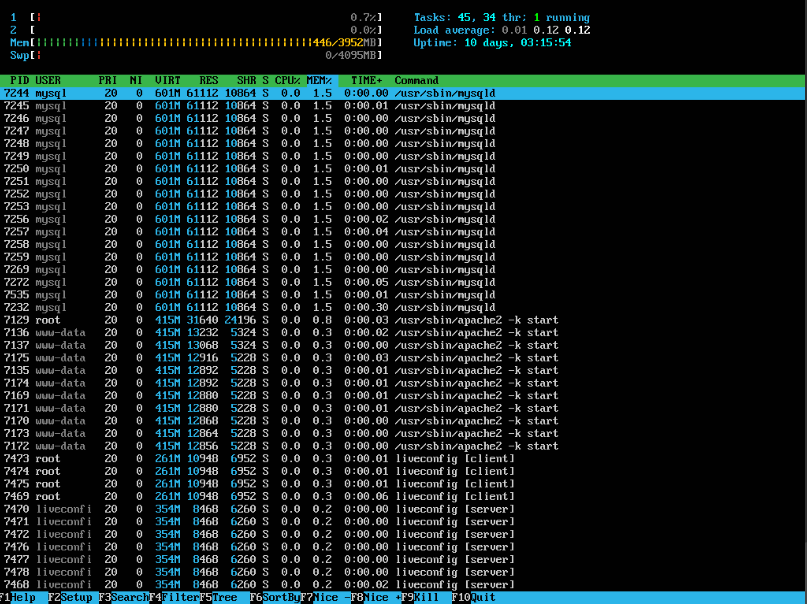Select liveconfig client process PID 7469
Screen dimensions: 807x604
pos(404,496)
